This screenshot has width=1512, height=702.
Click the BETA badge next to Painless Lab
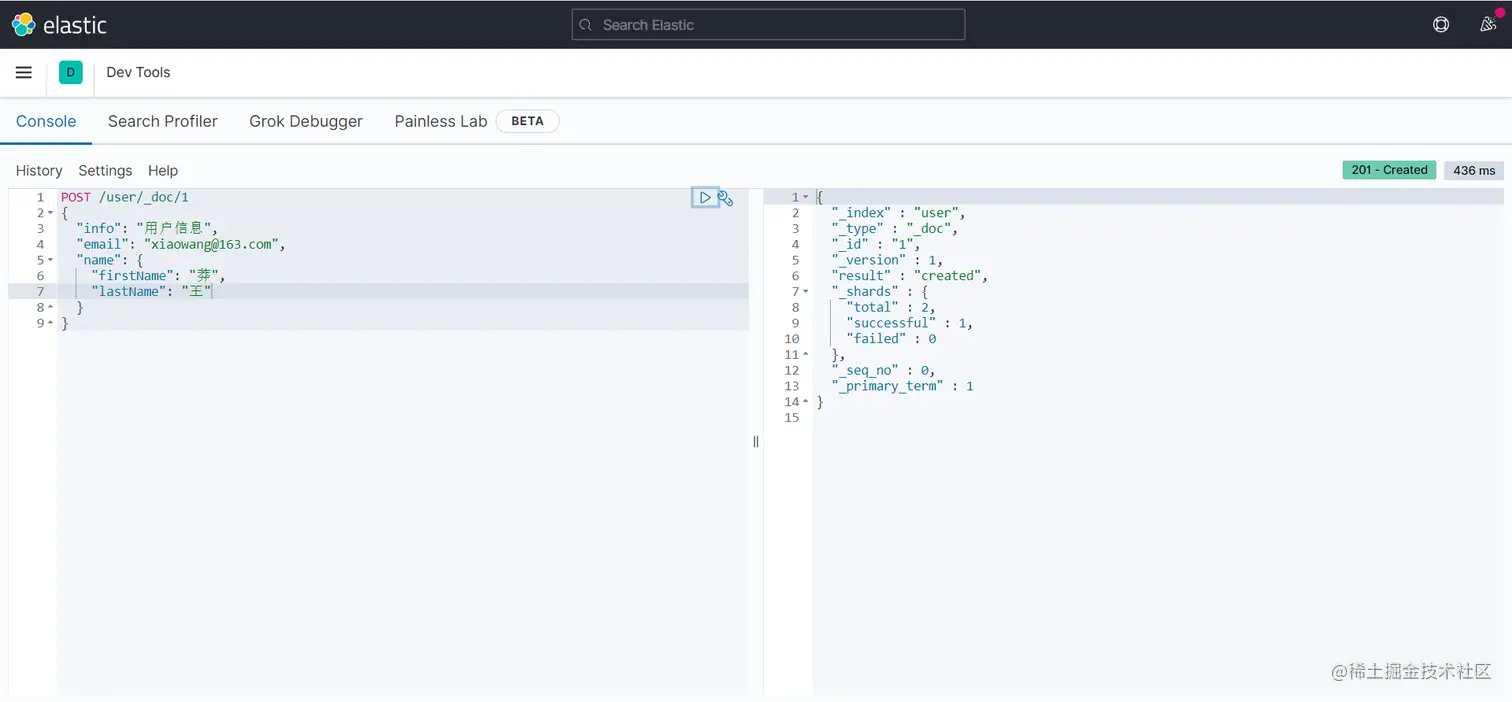527,121
